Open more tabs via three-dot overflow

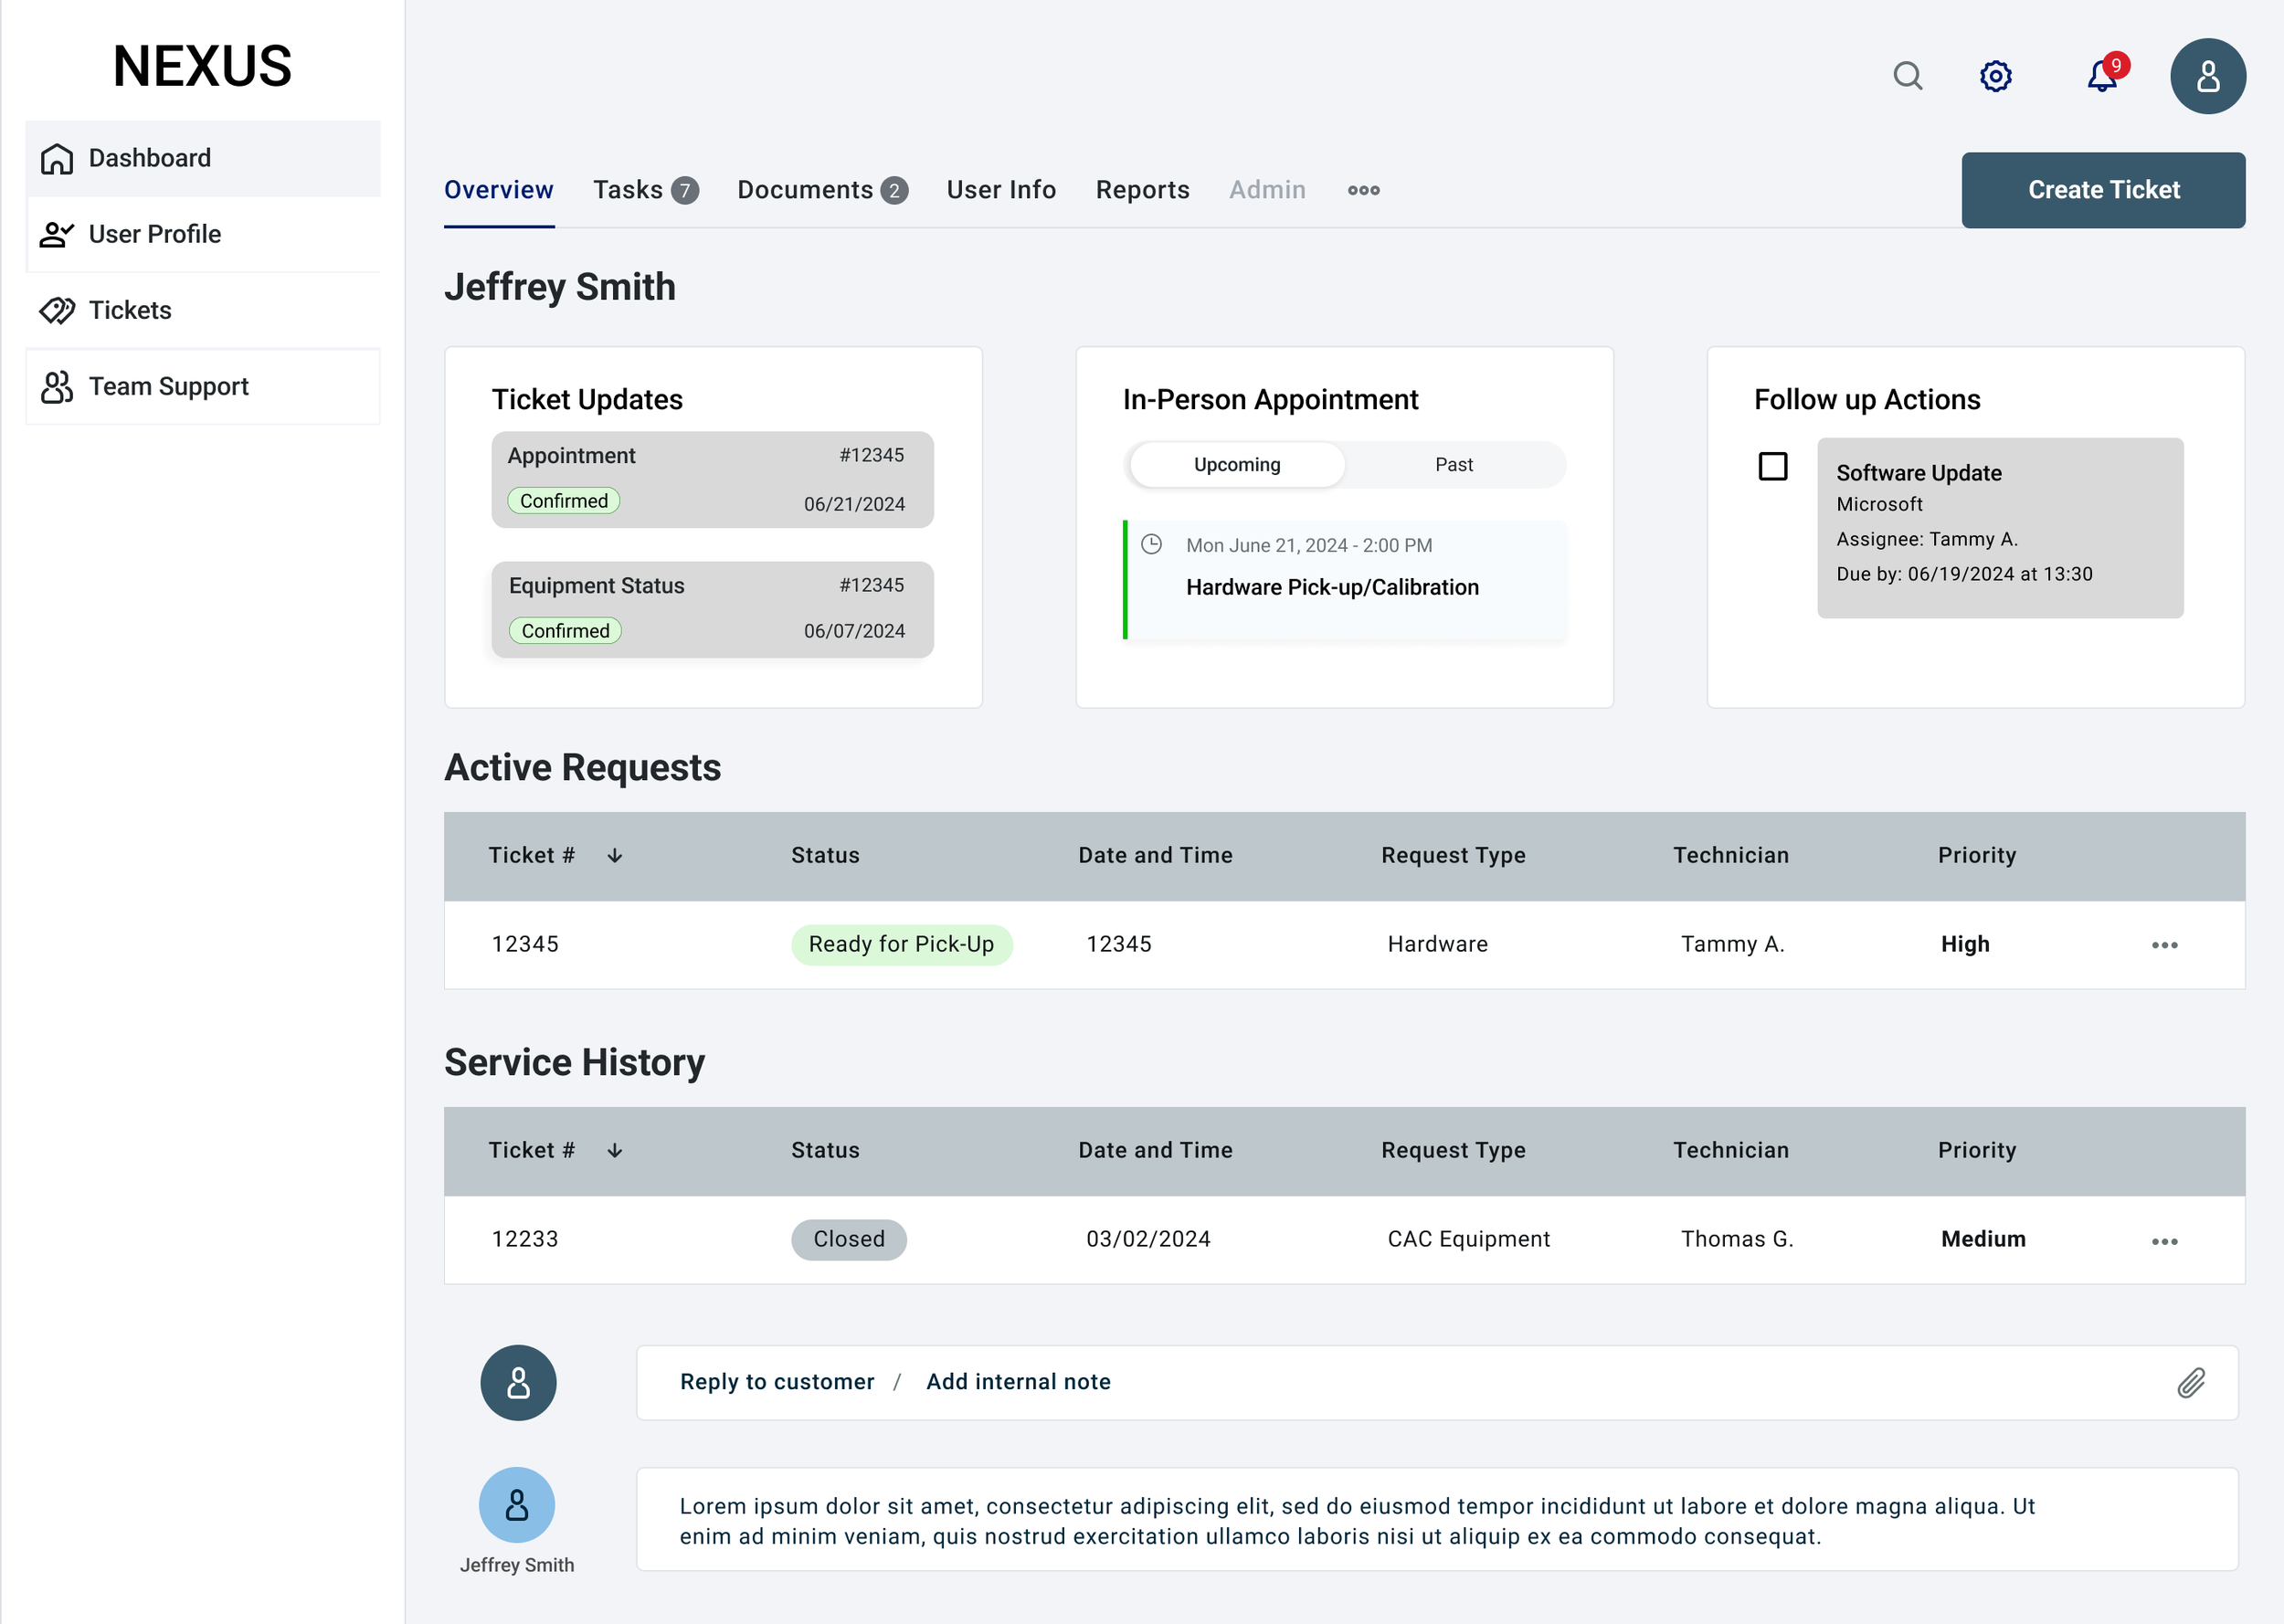click(1363, 190)
